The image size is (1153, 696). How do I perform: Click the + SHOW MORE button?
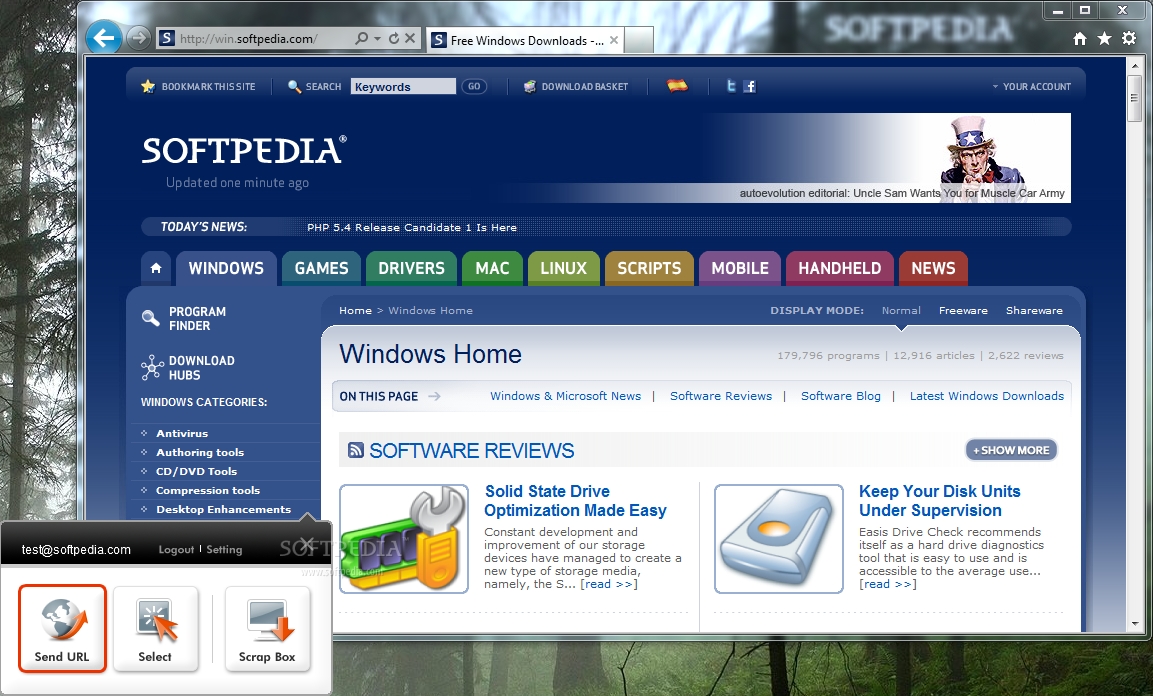point(1011,450)
